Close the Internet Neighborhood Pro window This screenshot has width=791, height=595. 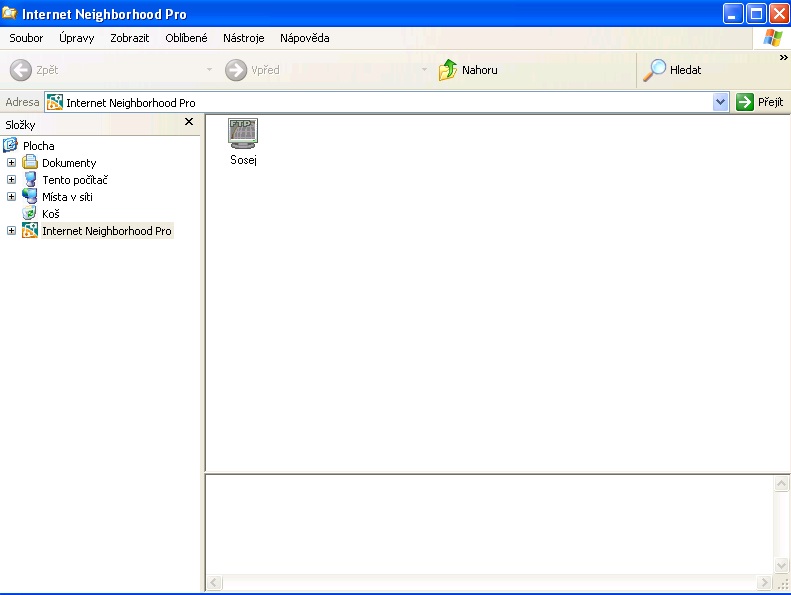tap(779, 14)
